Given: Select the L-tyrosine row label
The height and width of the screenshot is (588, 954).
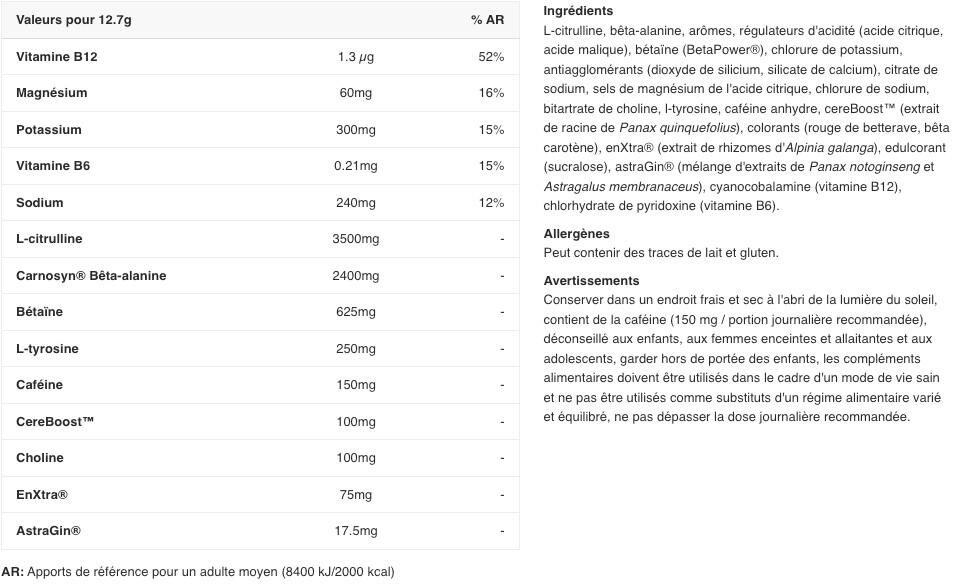Looking at the screenshot, I should coord(47,349).
